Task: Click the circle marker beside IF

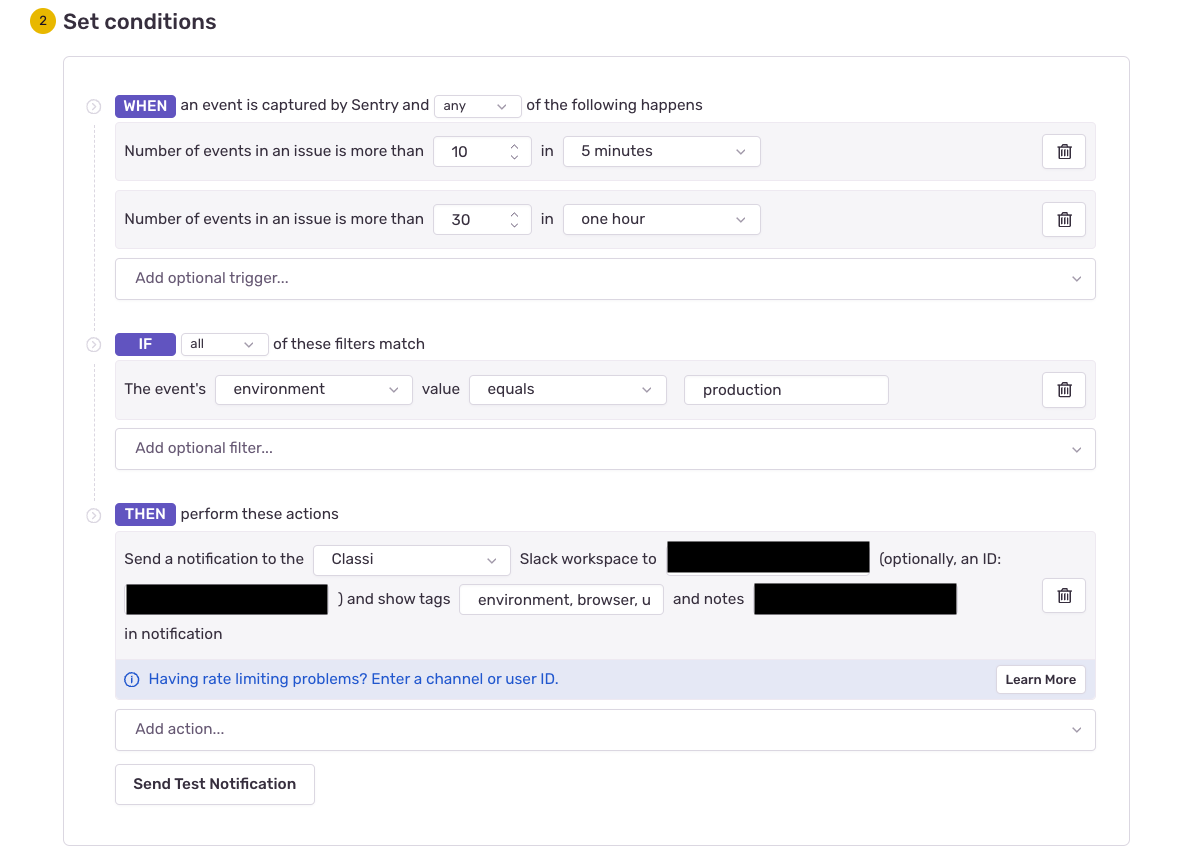Action: pos(94,345)
